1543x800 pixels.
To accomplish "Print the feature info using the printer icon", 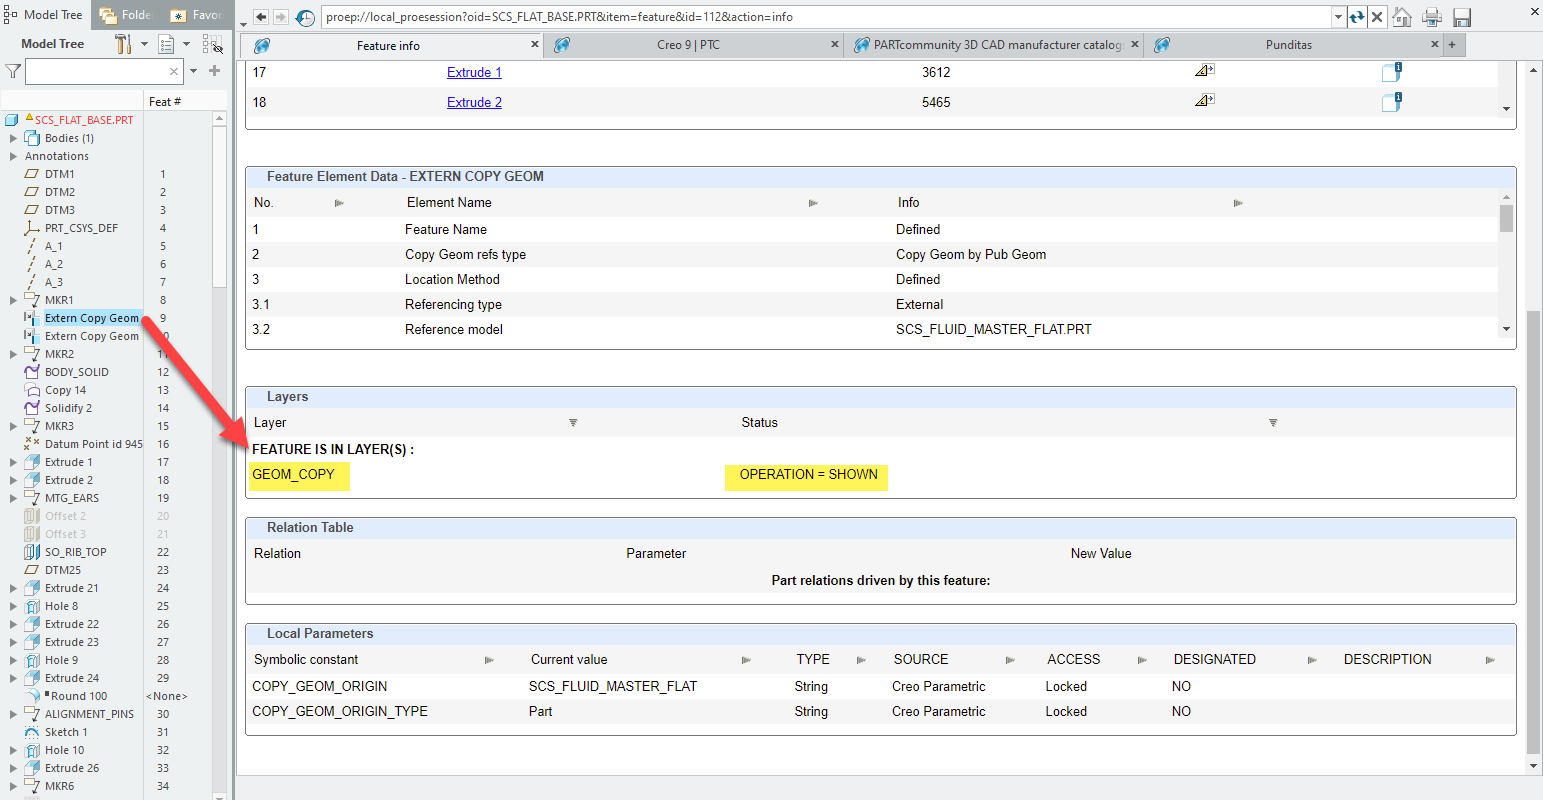I will 1431,17.
